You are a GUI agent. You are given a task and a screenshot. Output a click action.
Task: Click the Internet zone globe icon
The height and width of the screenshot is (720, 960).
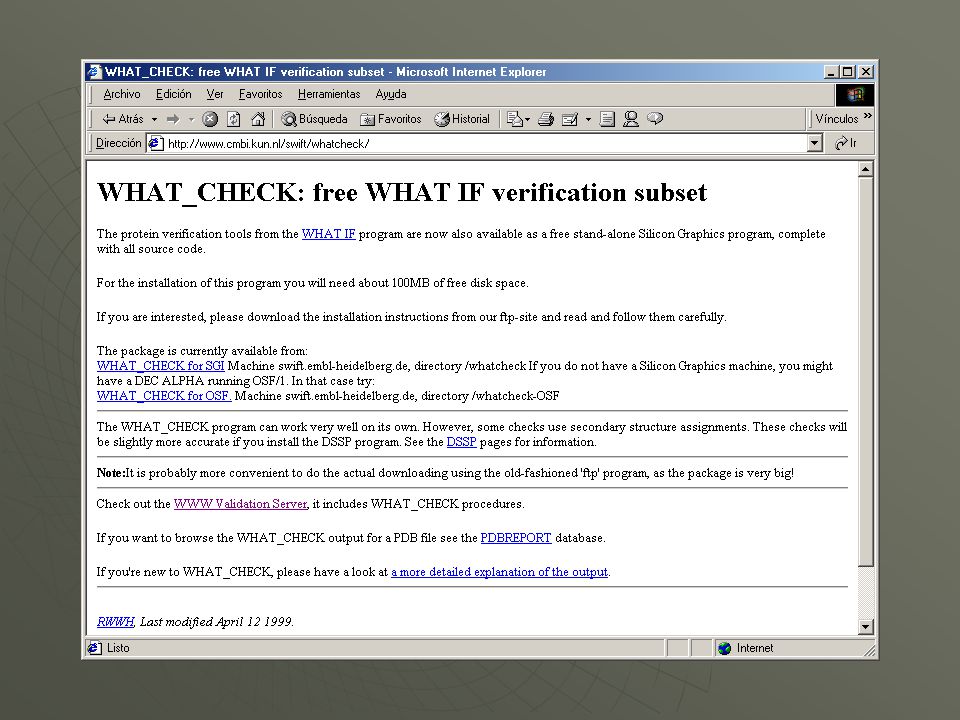point(724,648)
